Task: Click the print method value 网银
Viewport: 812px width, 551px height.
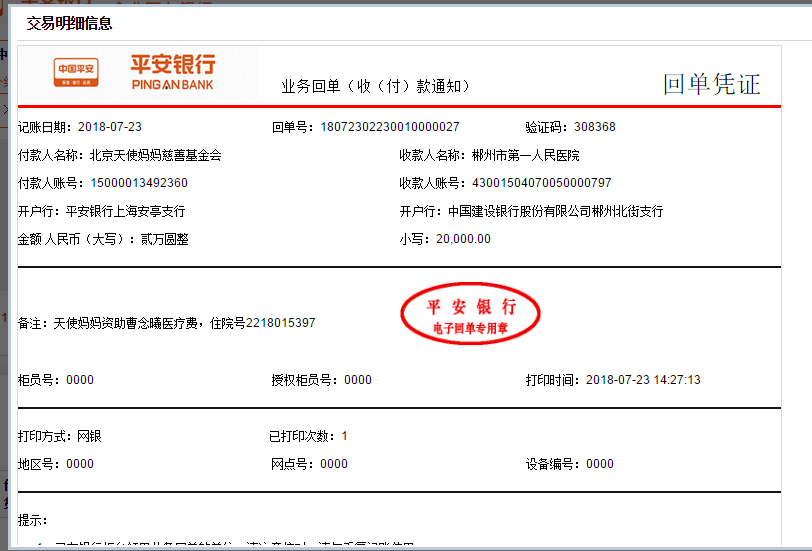Action: (x=89, y=436)
